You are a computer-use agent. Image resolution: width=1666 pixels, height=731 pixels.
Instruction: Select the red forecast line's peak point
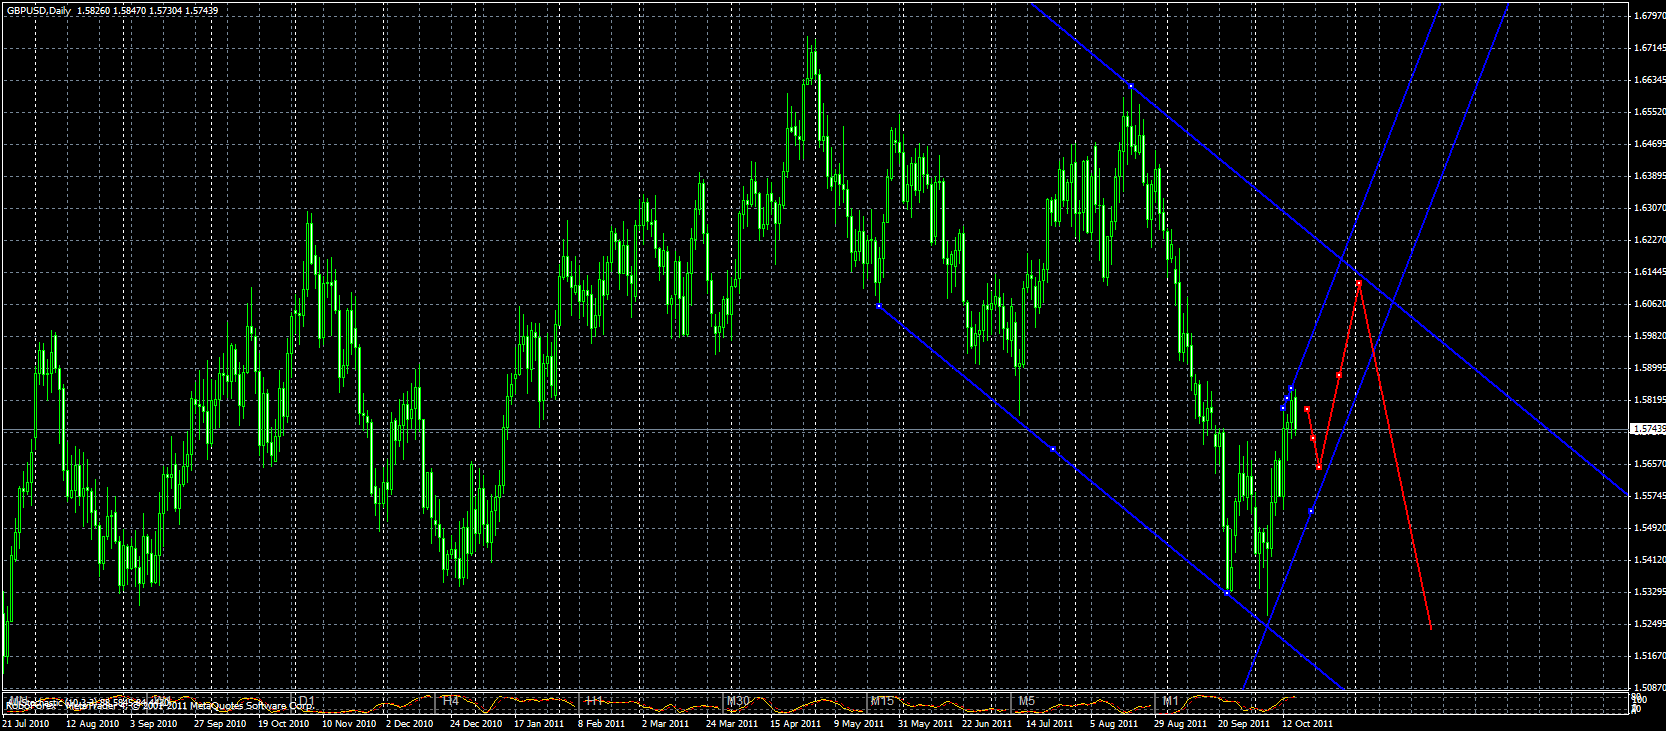tap(1359, 284)
